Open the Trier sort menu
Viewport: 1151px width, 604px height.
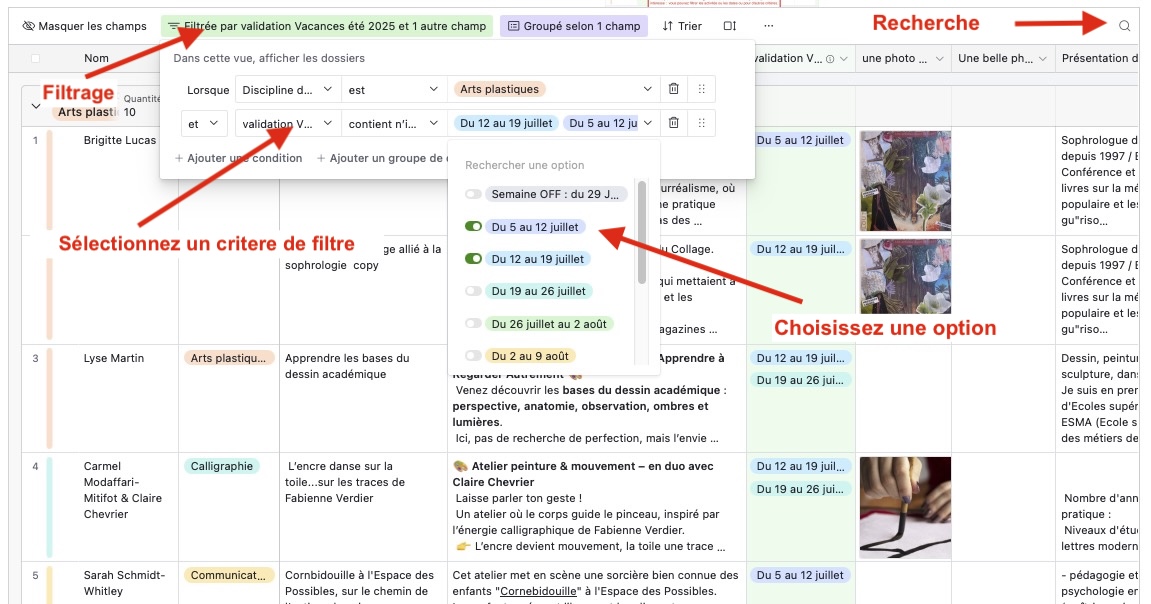(x=682, y=26)
